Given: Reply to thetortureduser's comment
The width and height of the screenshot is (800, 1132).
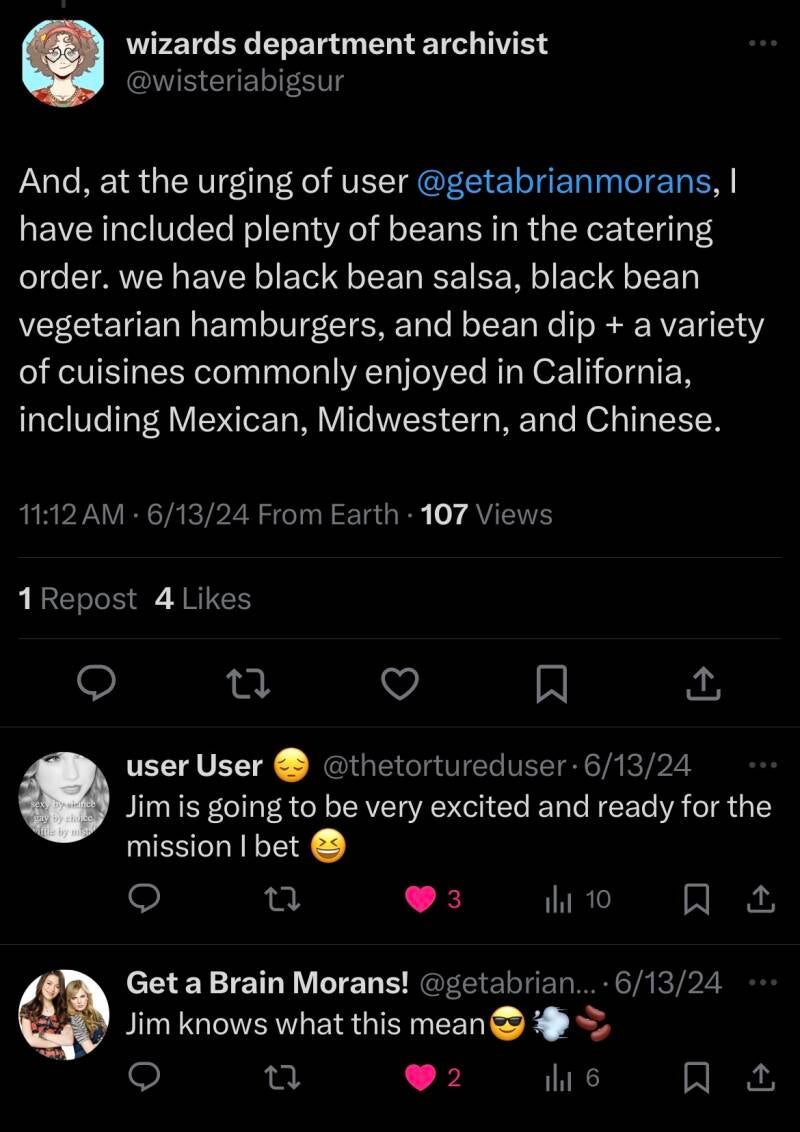Looking at the screenshot, I should tap(146, 899).
